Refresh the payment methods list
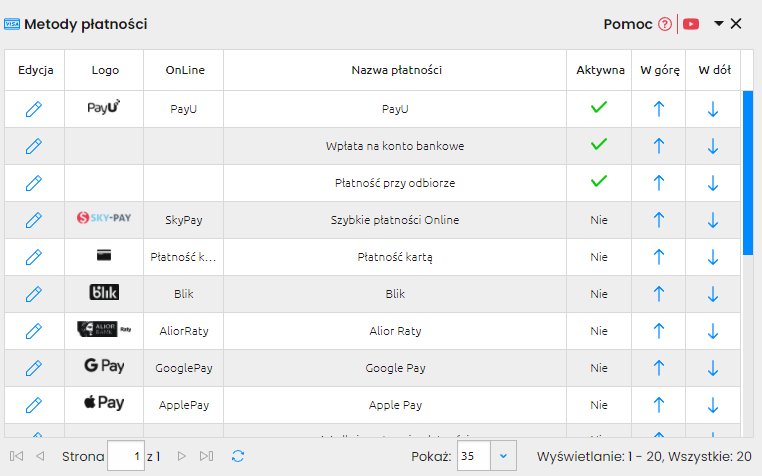Image resolution: width=762 pixels, height=476 pixels. [x=238, y=456]
